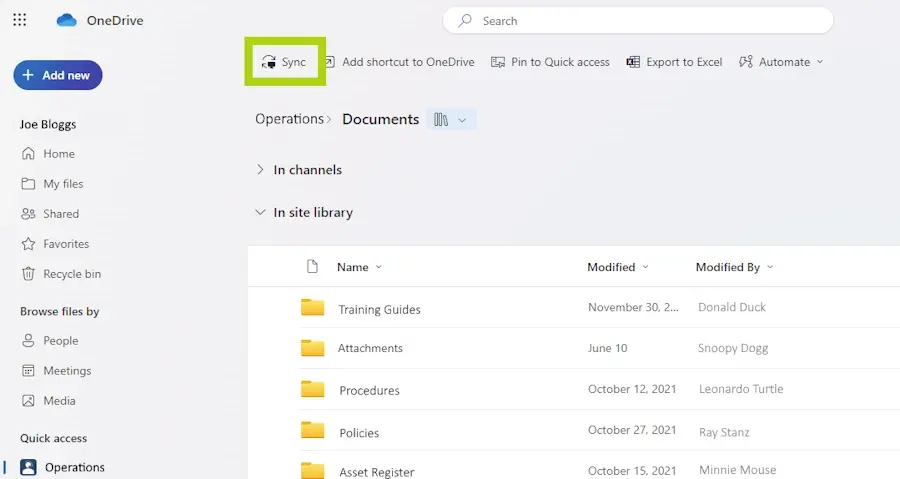Click the Operations breadcrumb link
Viewport: 900px width, 479px height.
point(289,119)
